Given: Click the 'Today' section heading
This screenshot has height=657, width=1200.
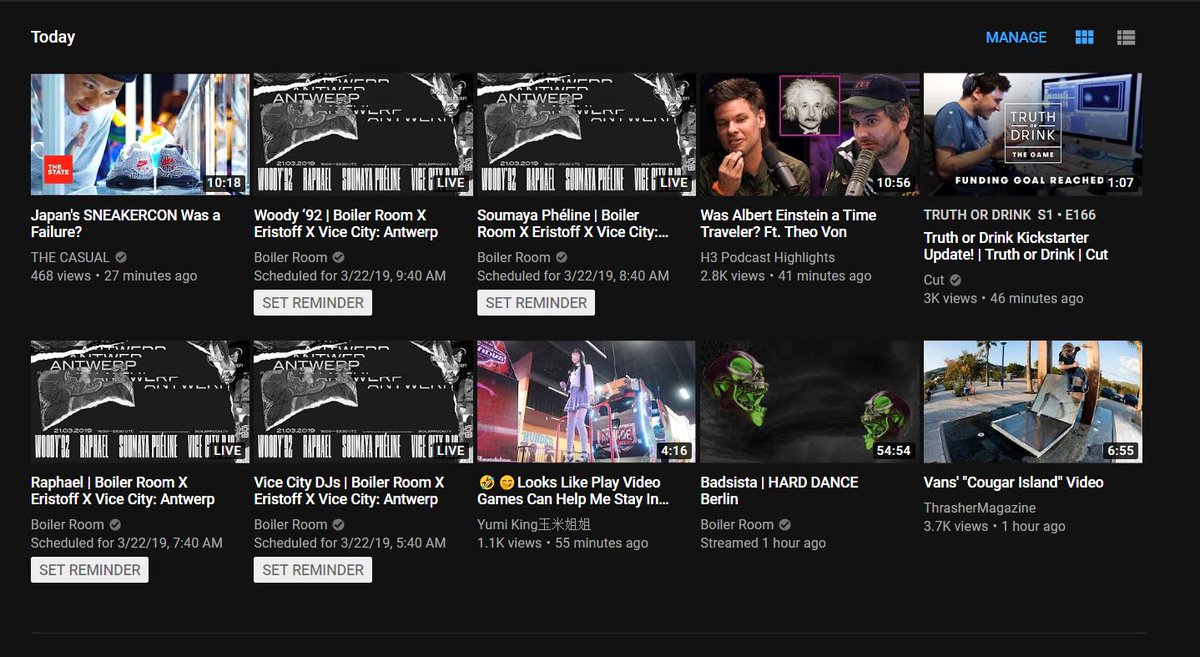Looking at the screenshot, I should [x=53, y=37].
